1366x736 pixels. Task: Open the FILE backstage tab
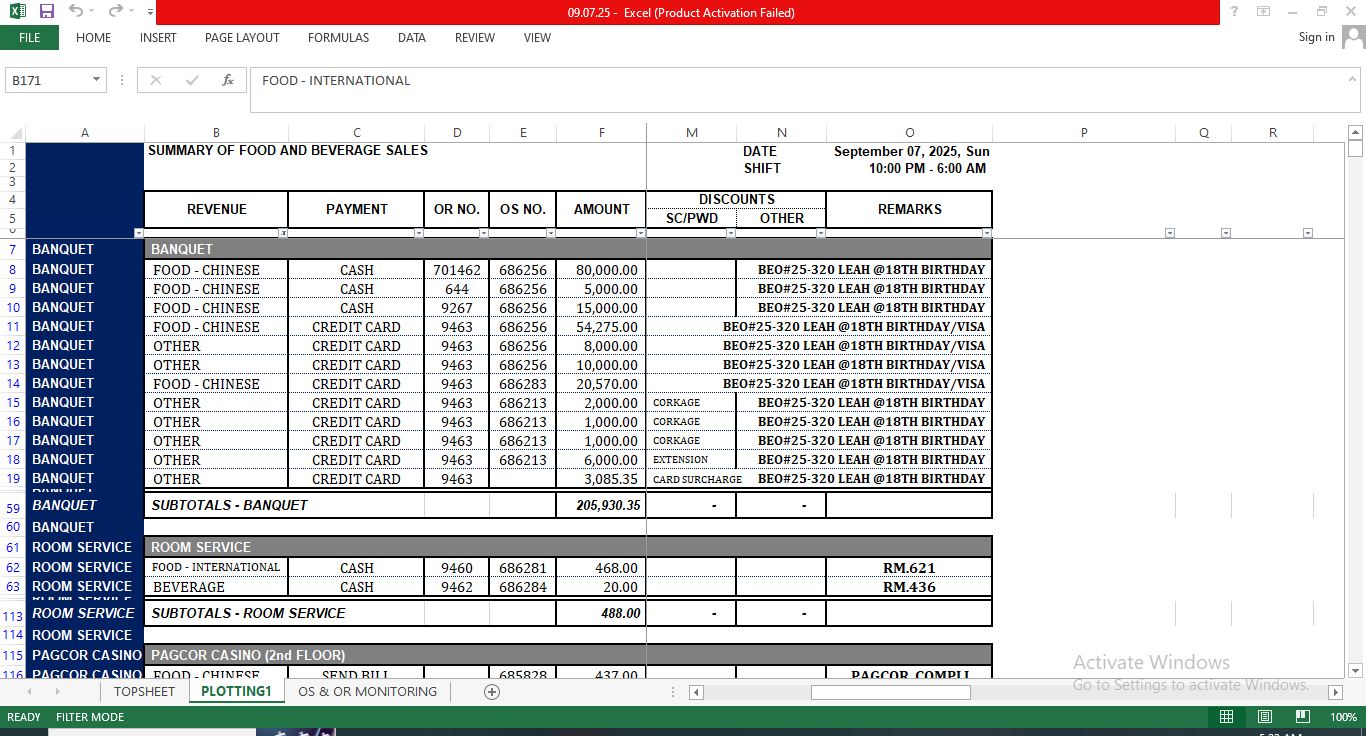pyautogui.click(x=29, y=37)
